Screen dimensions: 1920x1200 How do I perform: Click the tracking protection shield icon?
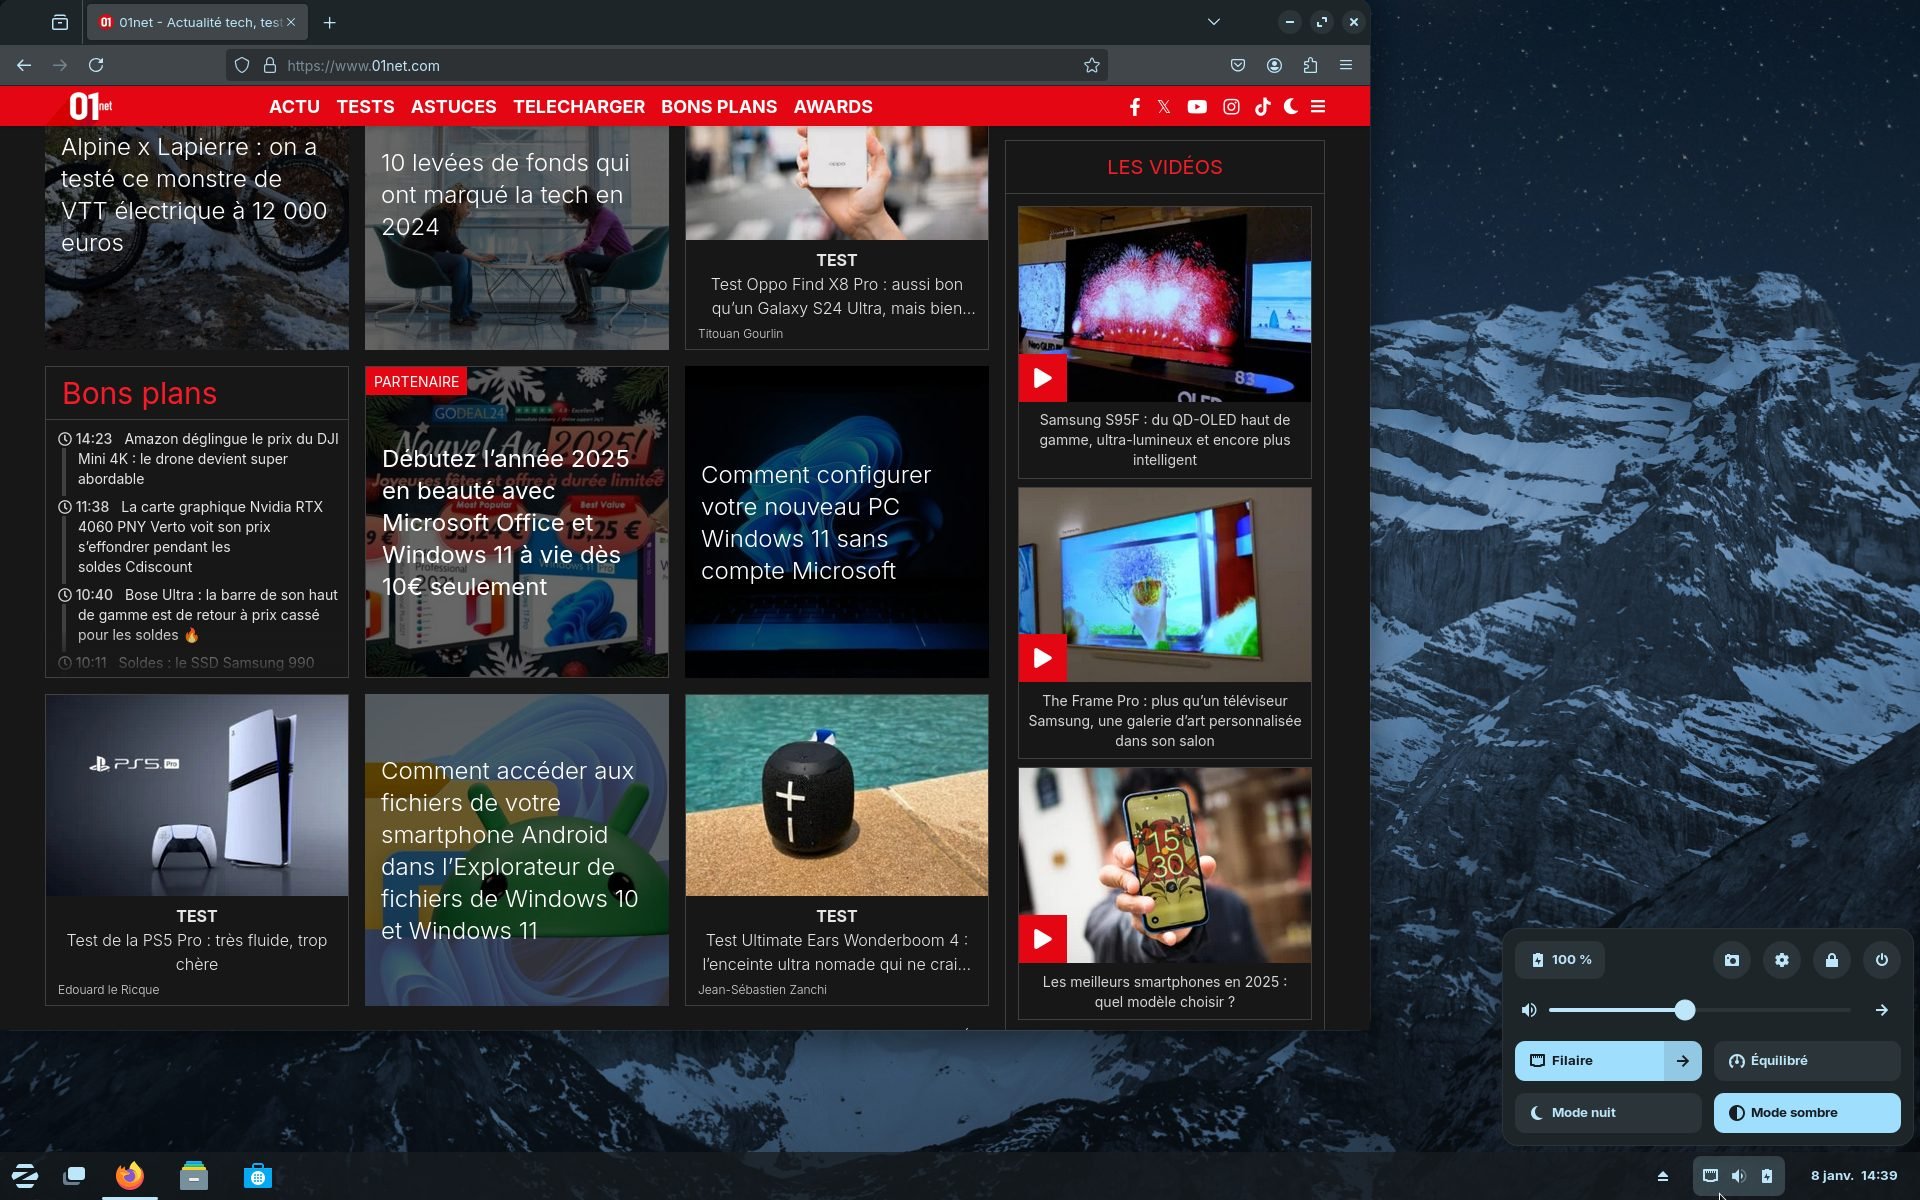point(242,65)
